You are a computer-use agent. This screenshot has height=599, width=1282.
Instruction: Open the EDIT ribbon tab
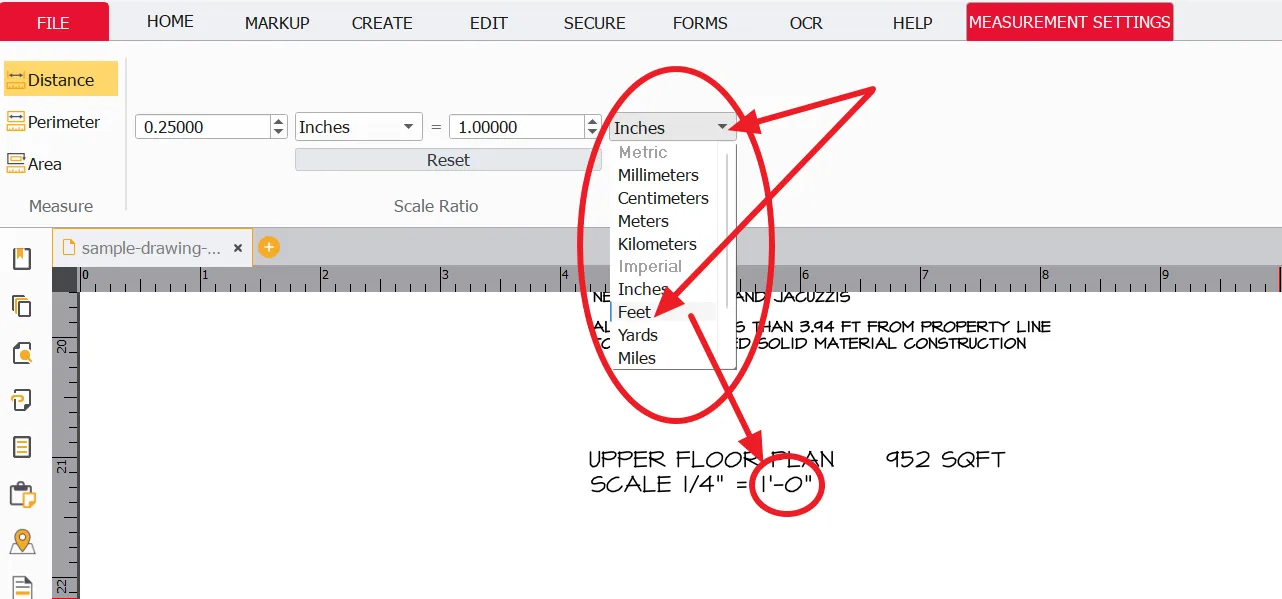(x=488, y=23)
